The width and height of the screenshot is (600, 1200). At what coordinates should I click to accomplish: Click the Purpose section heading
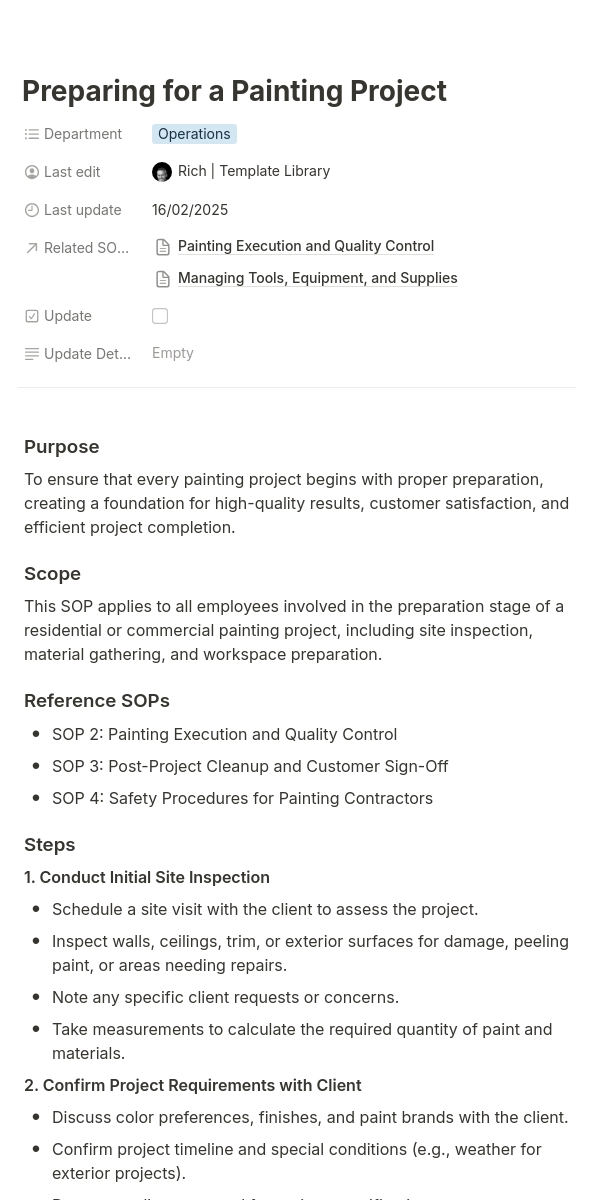(62, 447)
